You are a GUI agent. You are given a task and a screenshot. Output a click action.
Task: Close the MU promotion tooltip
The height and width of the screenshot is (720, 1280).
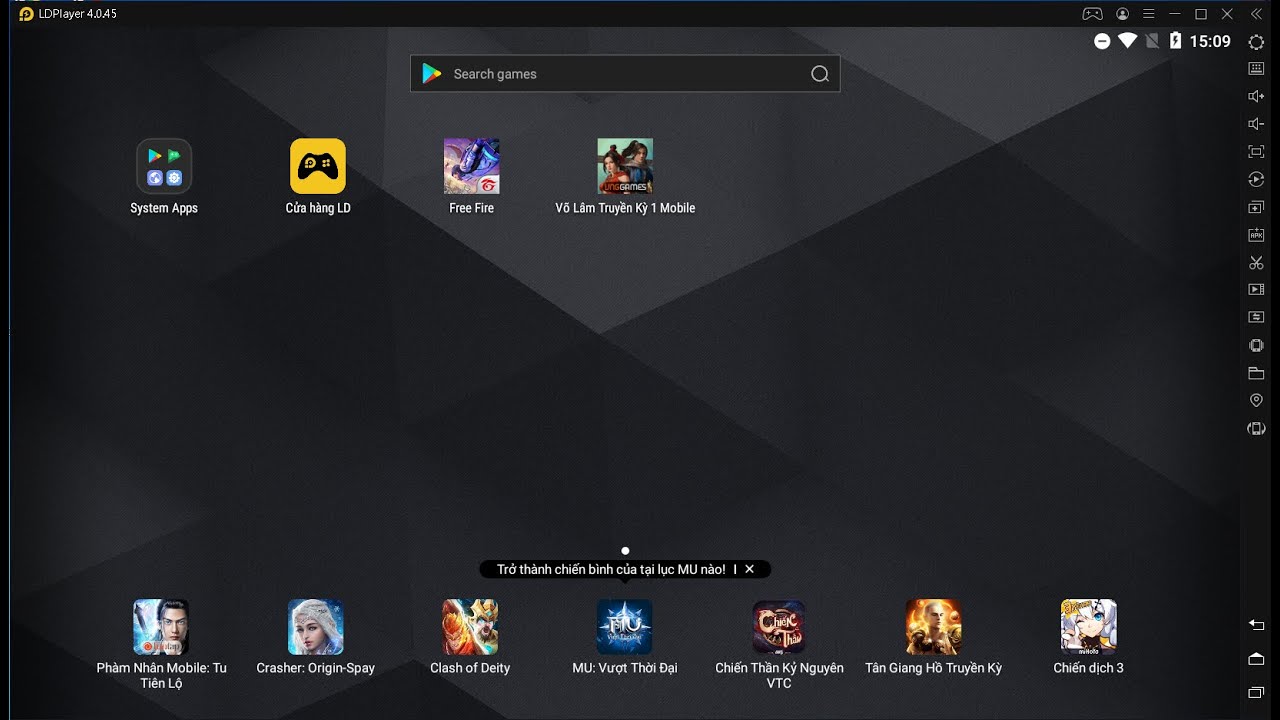pyautogui.click(x=749, y=569)
